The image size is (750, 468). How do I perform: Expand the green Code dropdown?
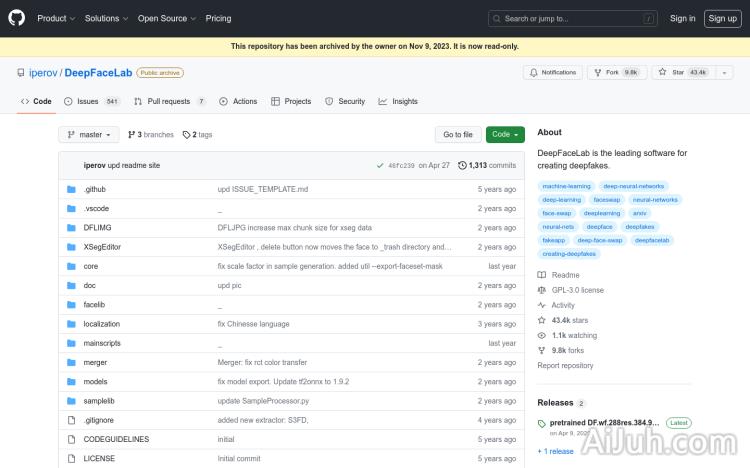505,134
